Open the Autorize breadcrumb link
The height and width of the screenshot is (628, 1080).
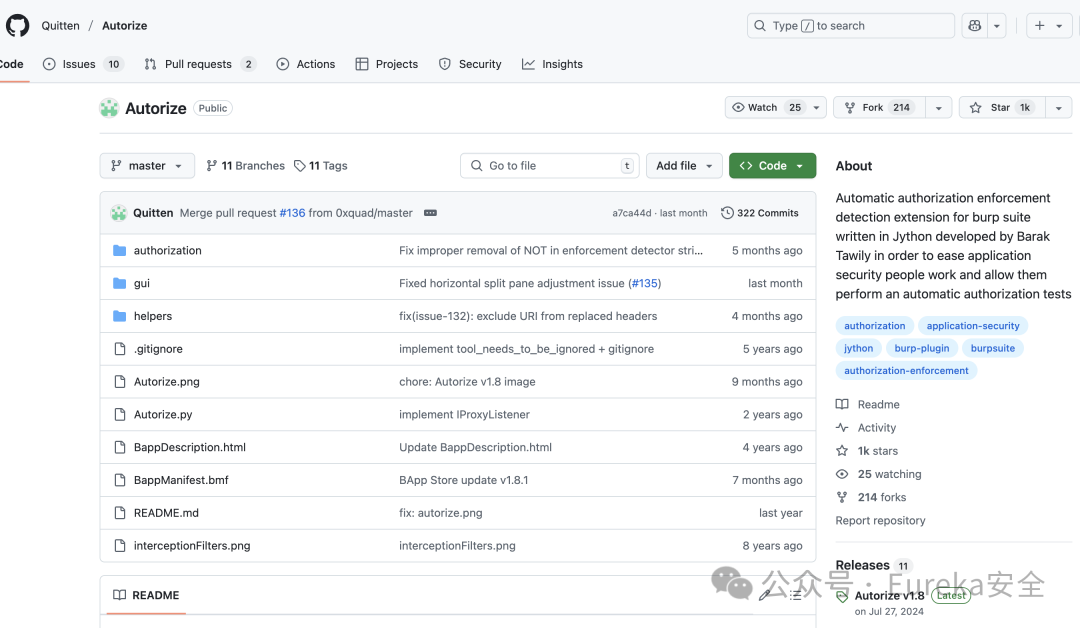point(125,25)
